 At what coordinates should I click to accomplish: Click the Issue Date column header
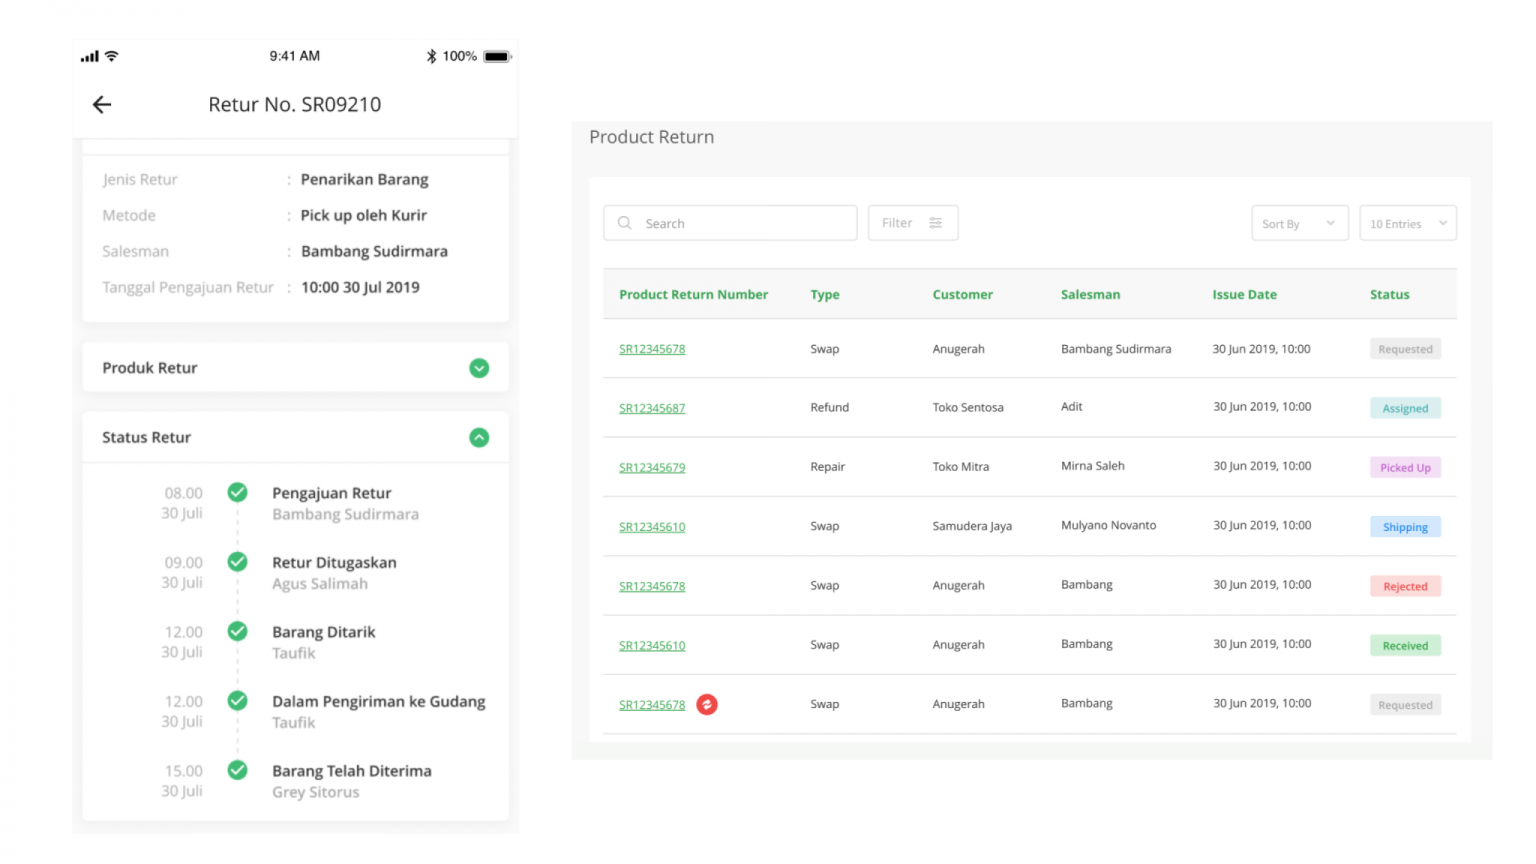[1244, 295]
